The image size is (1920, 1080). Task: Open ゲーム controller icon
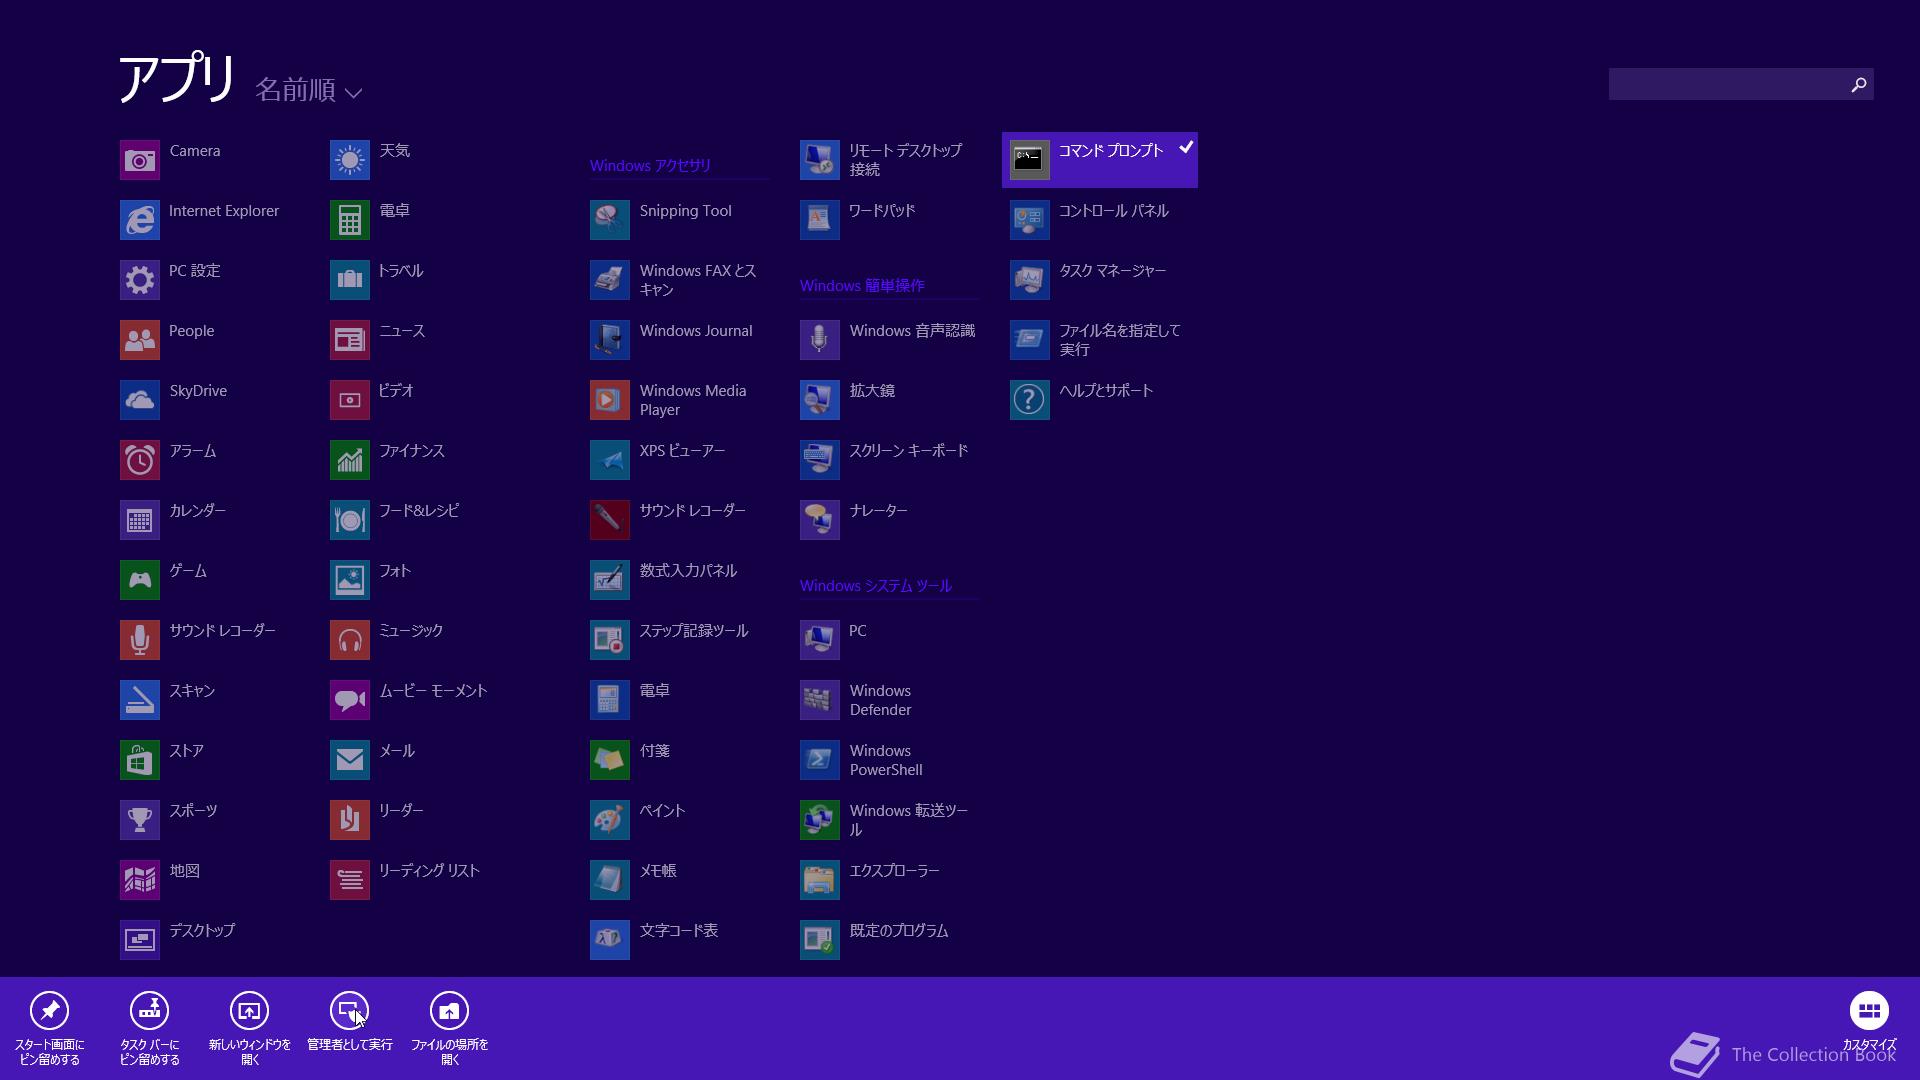point(140,580)
